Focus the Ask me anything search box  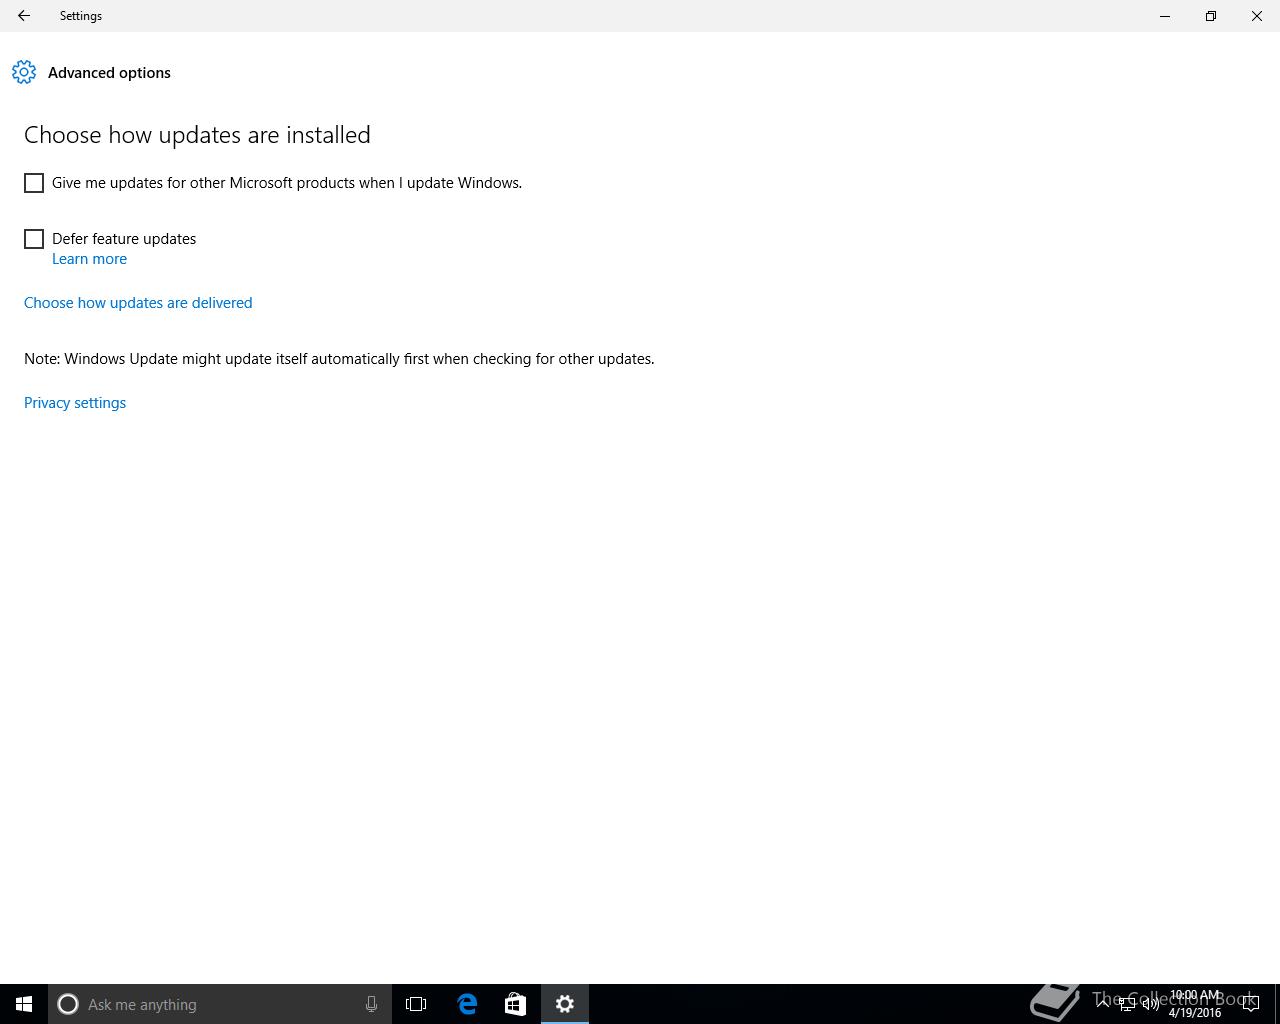[219, 1004]
